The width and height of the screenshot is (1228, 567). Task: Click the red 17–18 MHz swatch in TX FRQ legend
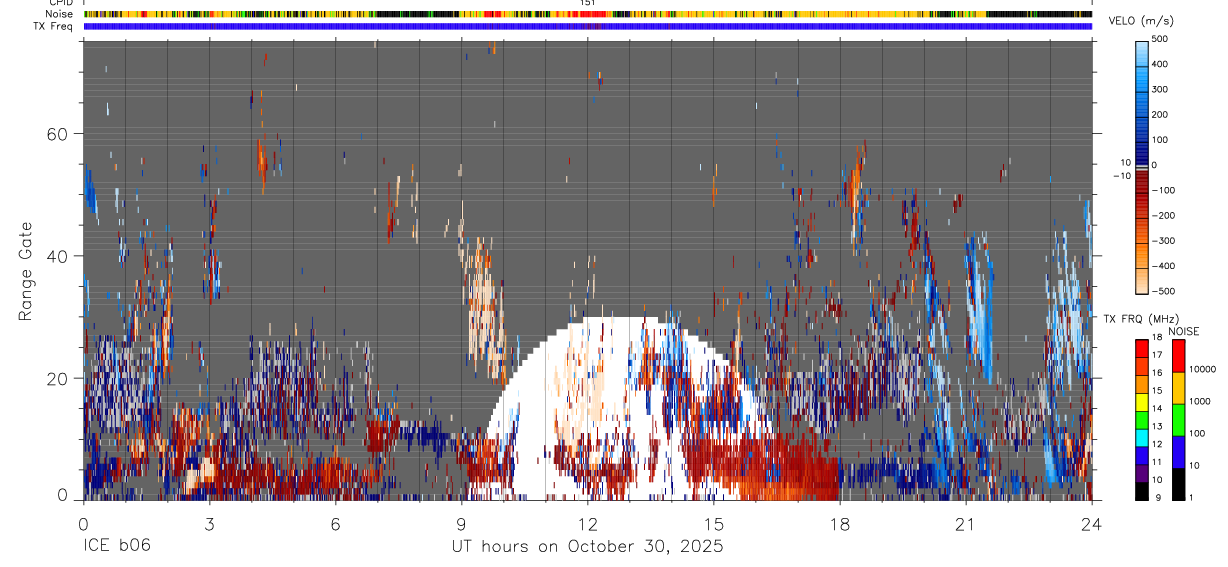pos(1142,348)
